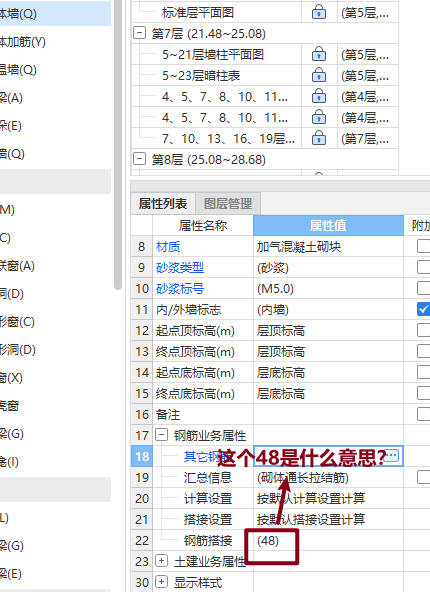Select the 体墙(Q) item in the left list

pos(55,14)
